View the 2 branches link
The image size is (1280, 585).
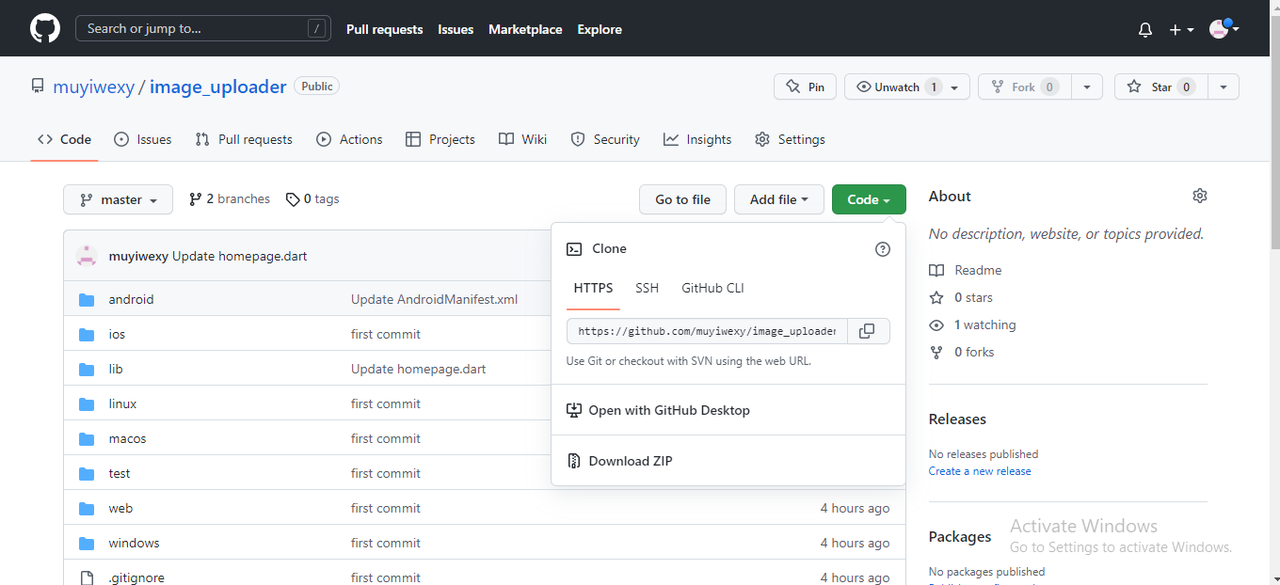pyautogui.click(x=229, y=199)
